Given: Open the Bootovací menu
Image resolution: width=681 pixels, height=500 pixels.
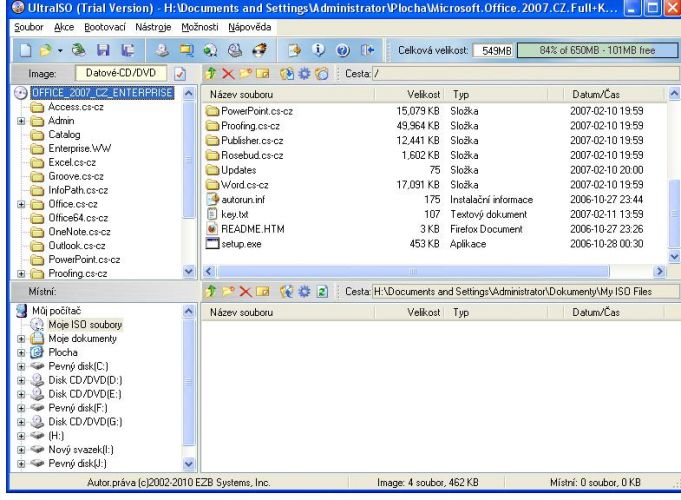Looking at the screenshot, I should point(105,27).
